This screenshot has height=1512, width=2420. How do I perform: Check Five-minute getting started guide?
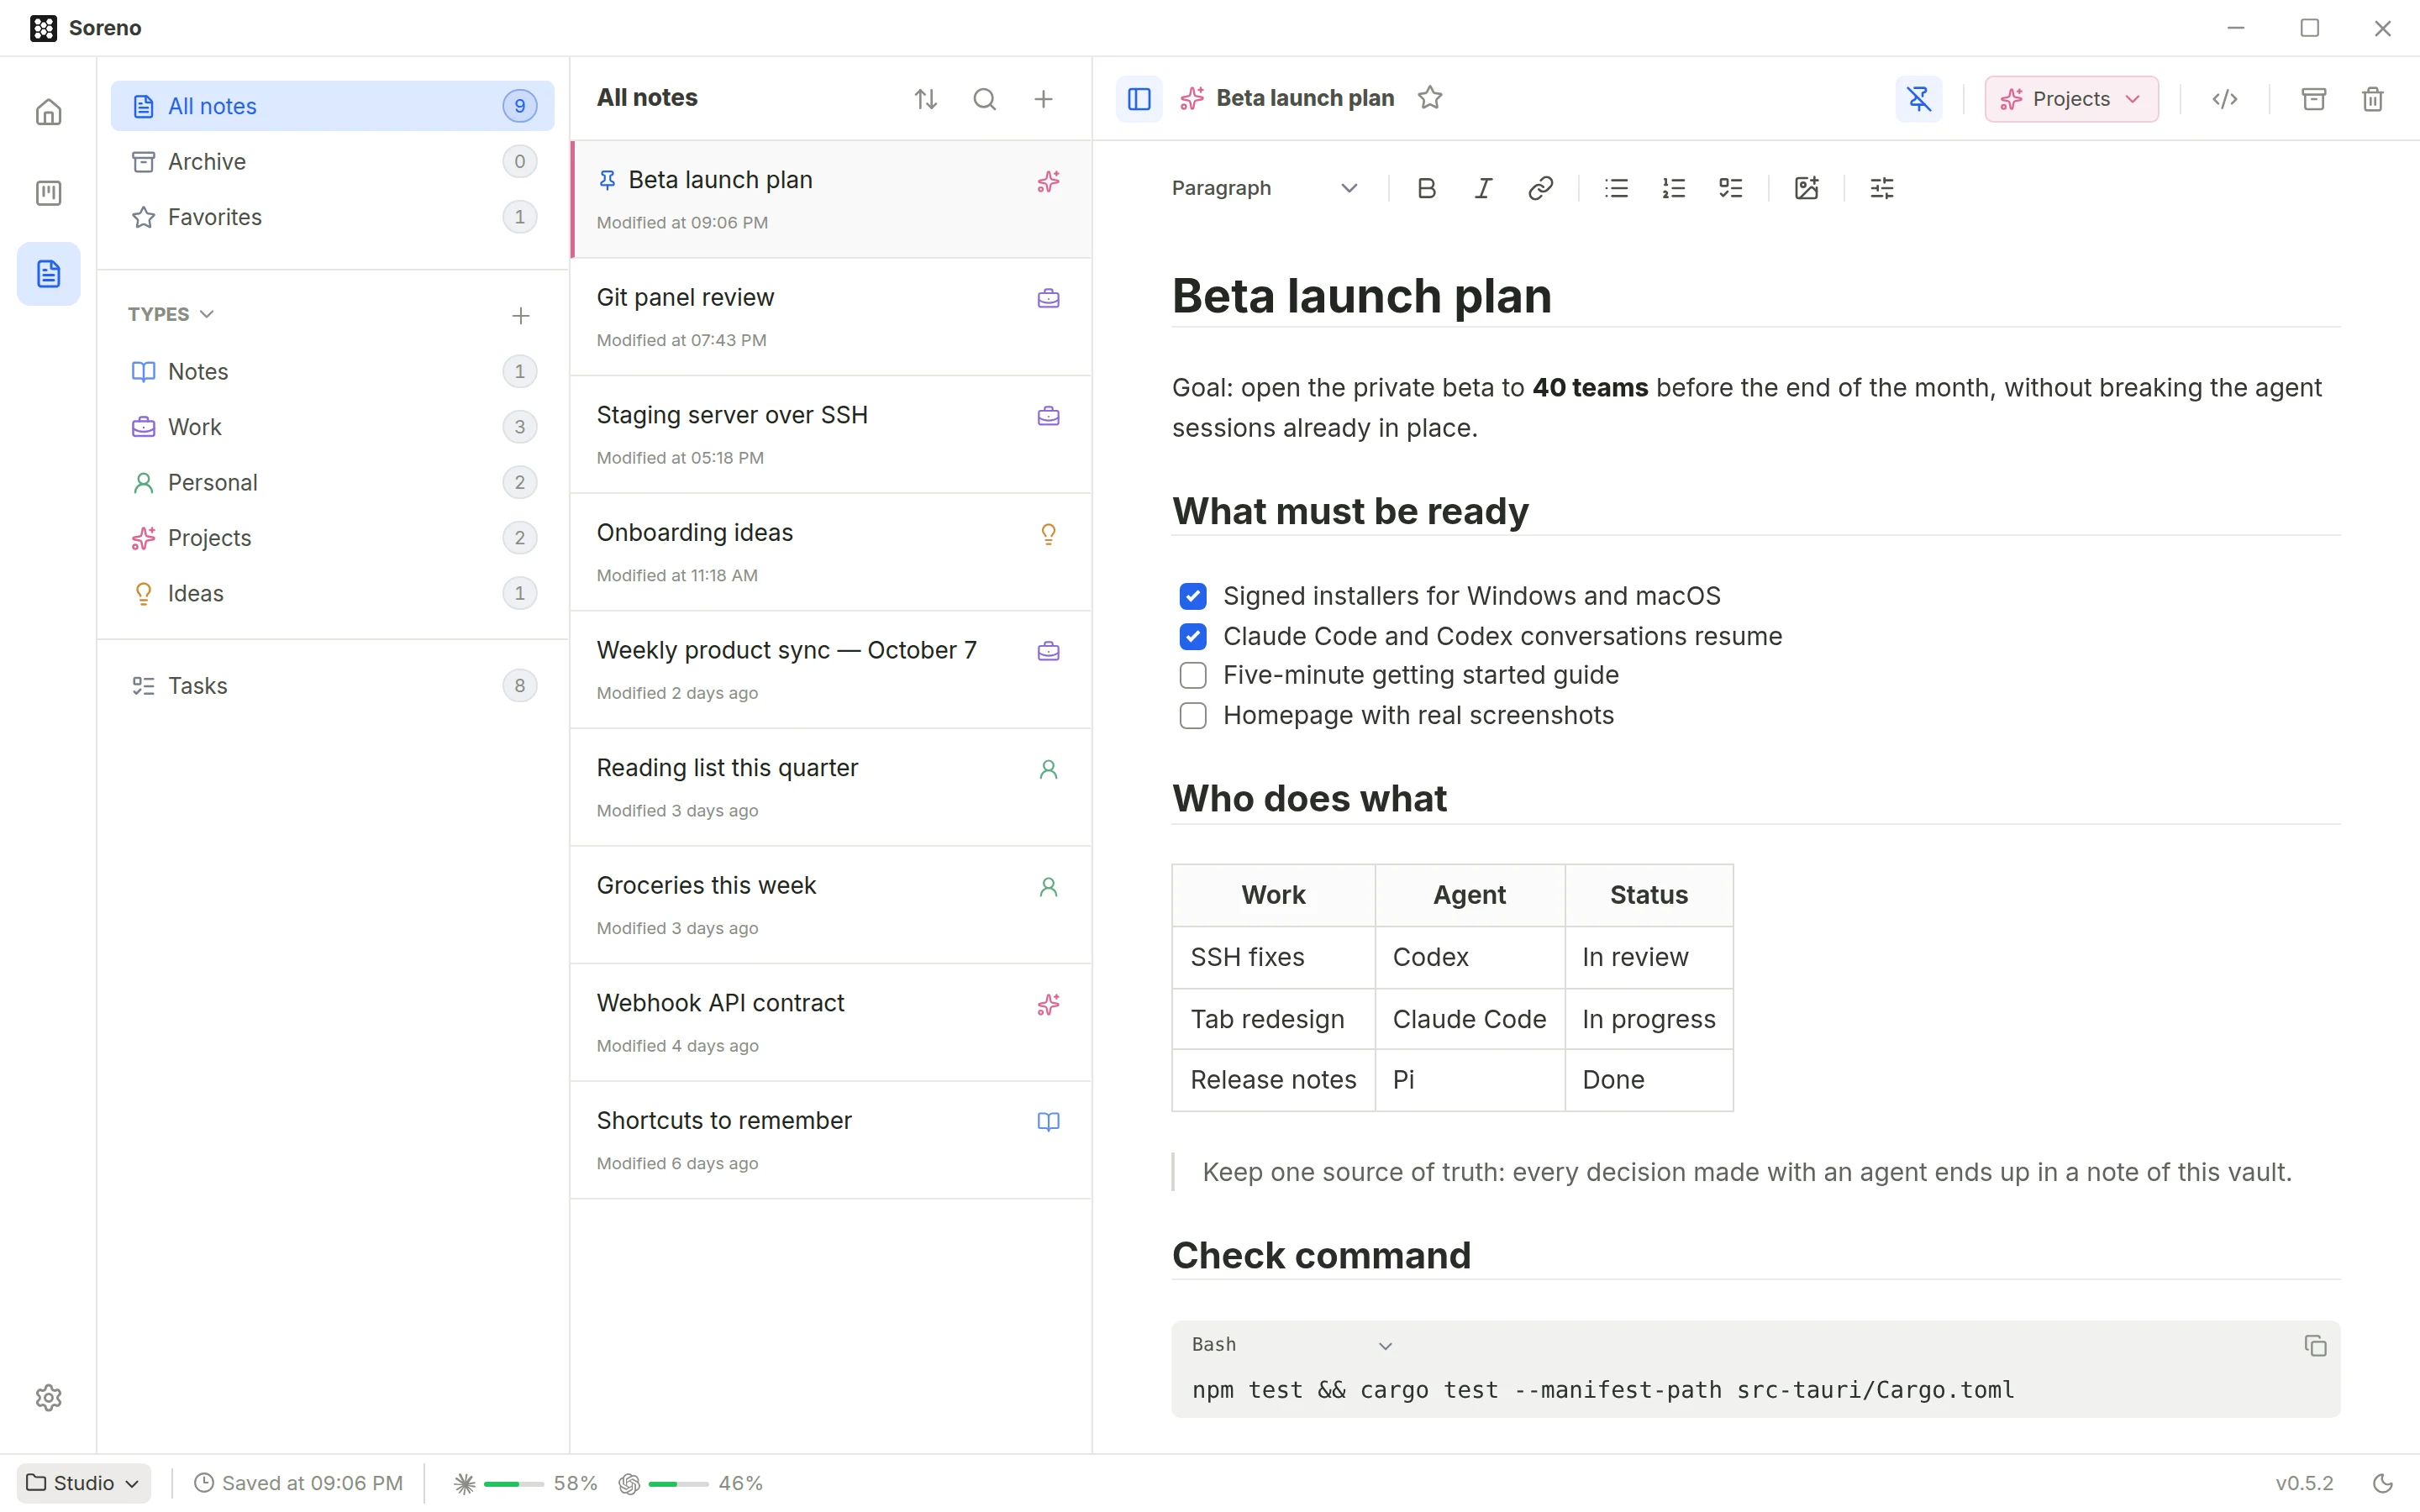pyautogui.click(x=1192, y=675)
